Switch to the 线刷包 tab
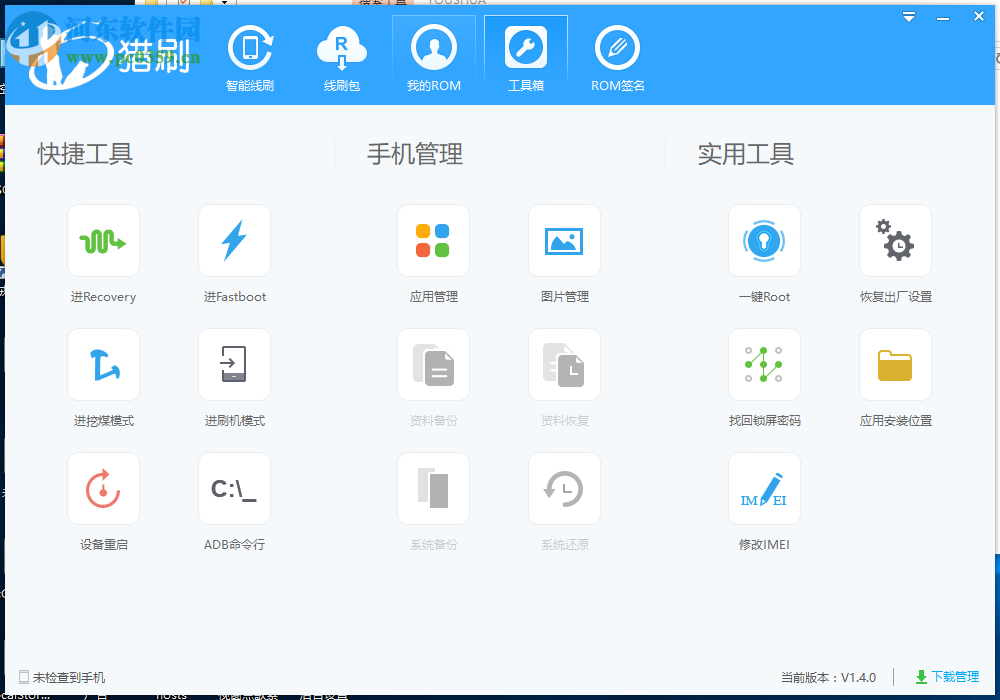 click(342, 56)
